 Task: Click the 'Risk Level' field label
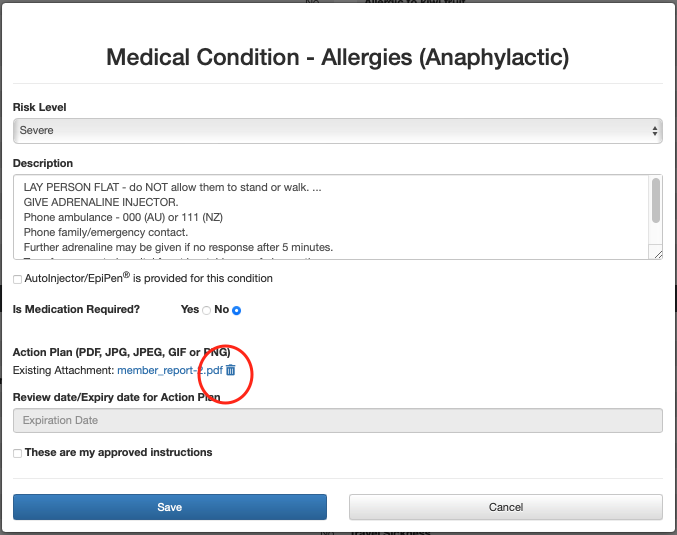pos(40,107)
